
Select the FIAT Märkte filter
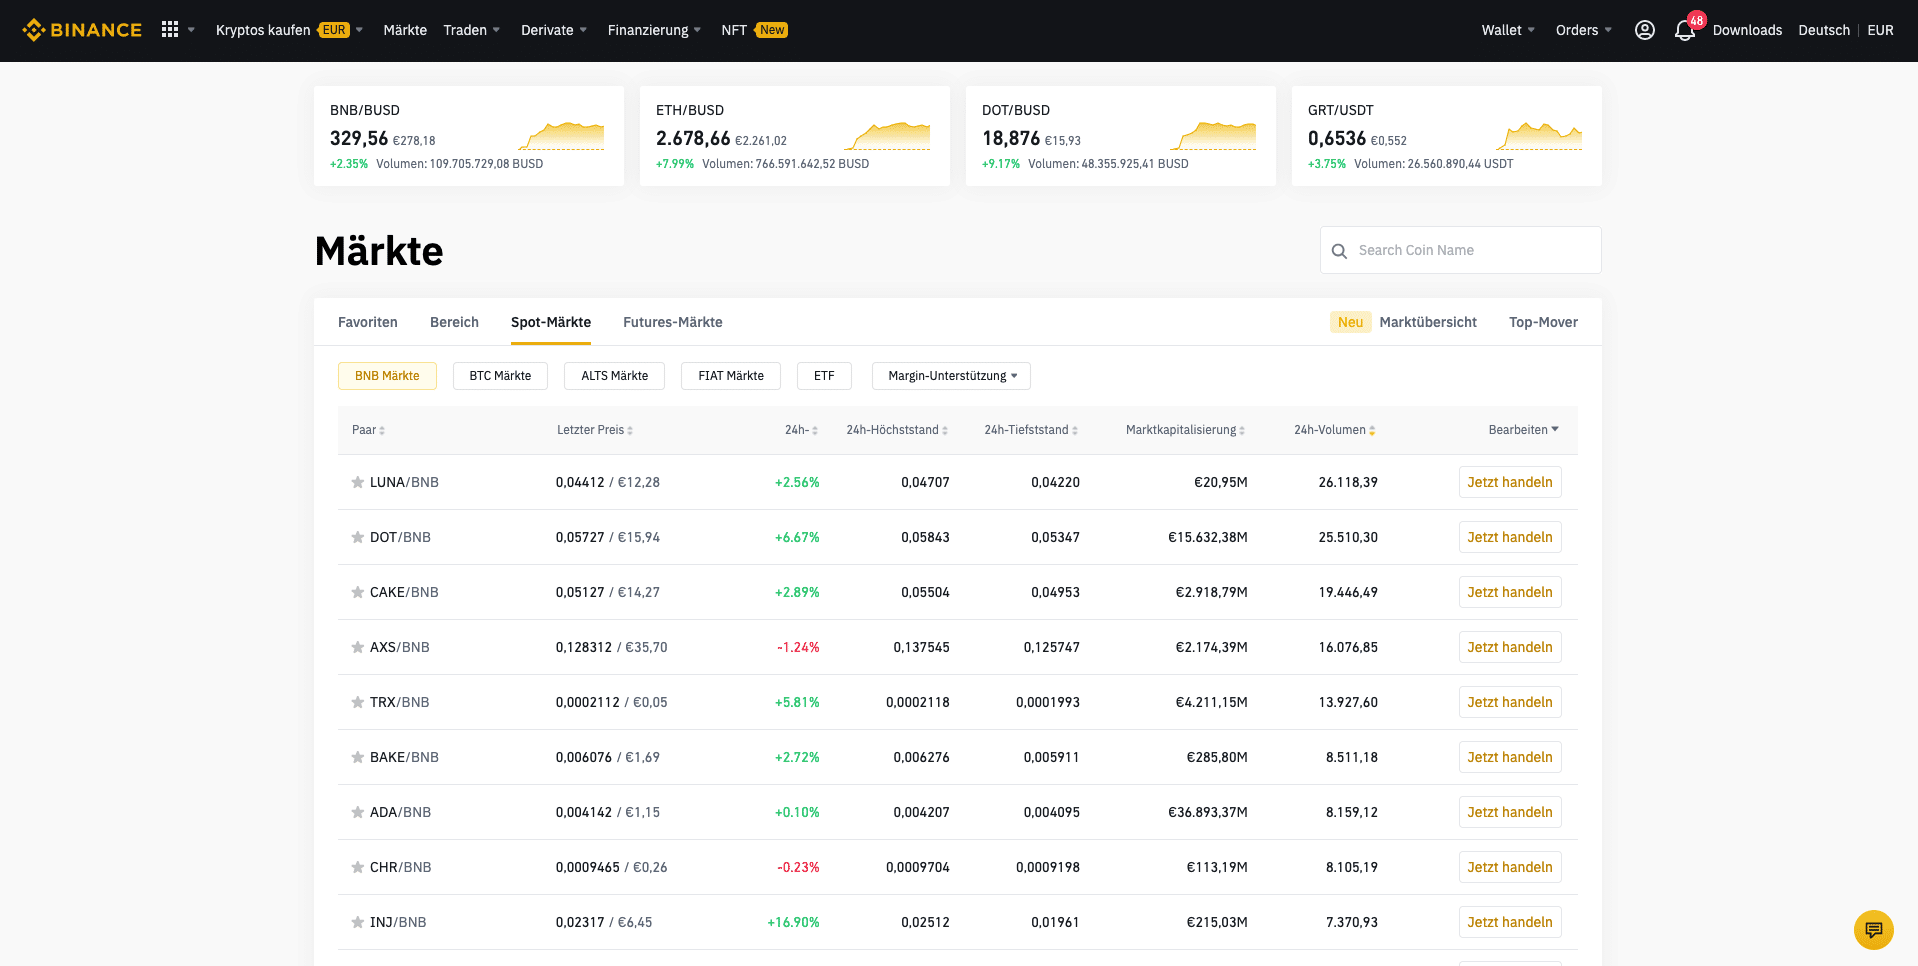(731, 376)
